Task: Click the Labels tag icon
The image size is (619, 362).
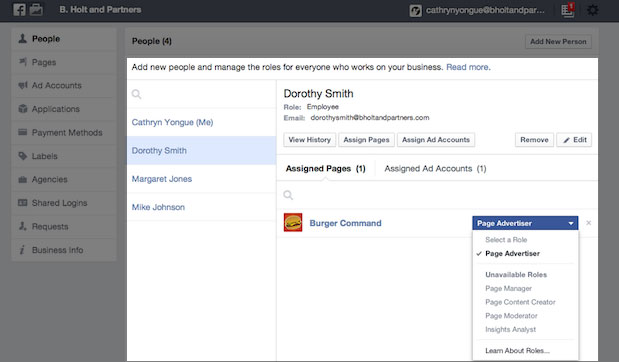Action: click(23, 156)
